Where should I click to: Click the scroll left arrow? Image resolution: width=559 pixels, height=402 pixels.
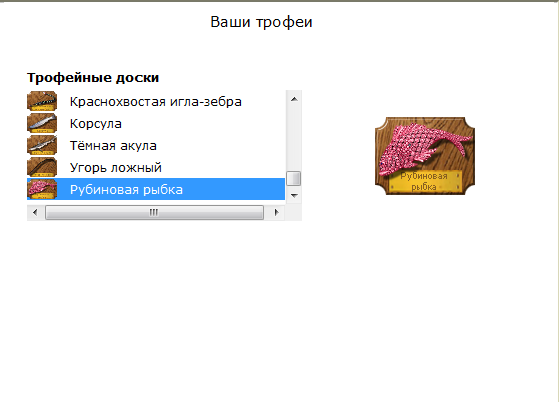pyautogui.click(x=35, y=212)
